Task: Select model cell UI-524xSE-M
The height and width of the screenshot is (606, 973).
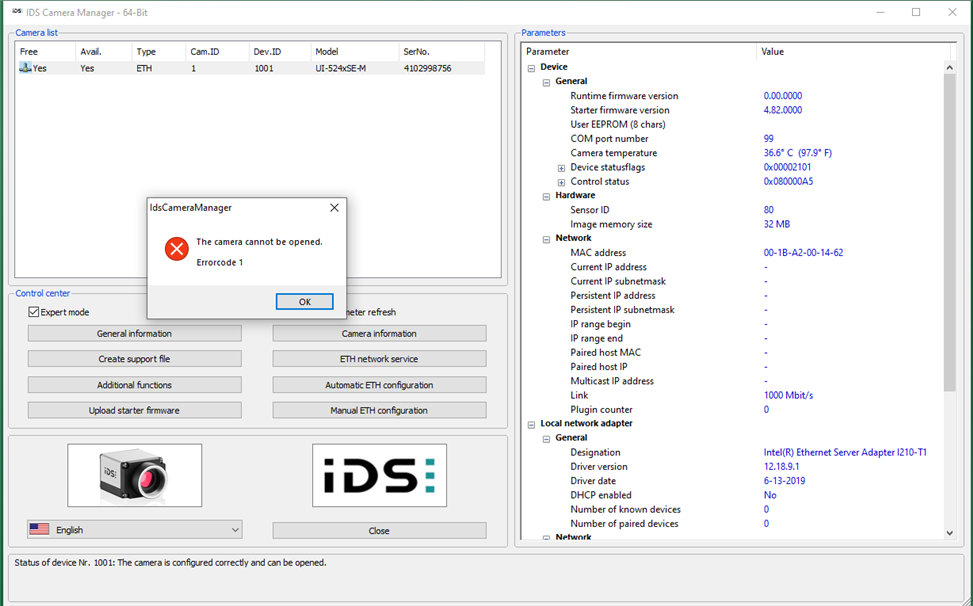Action: [x=340, y=68]
